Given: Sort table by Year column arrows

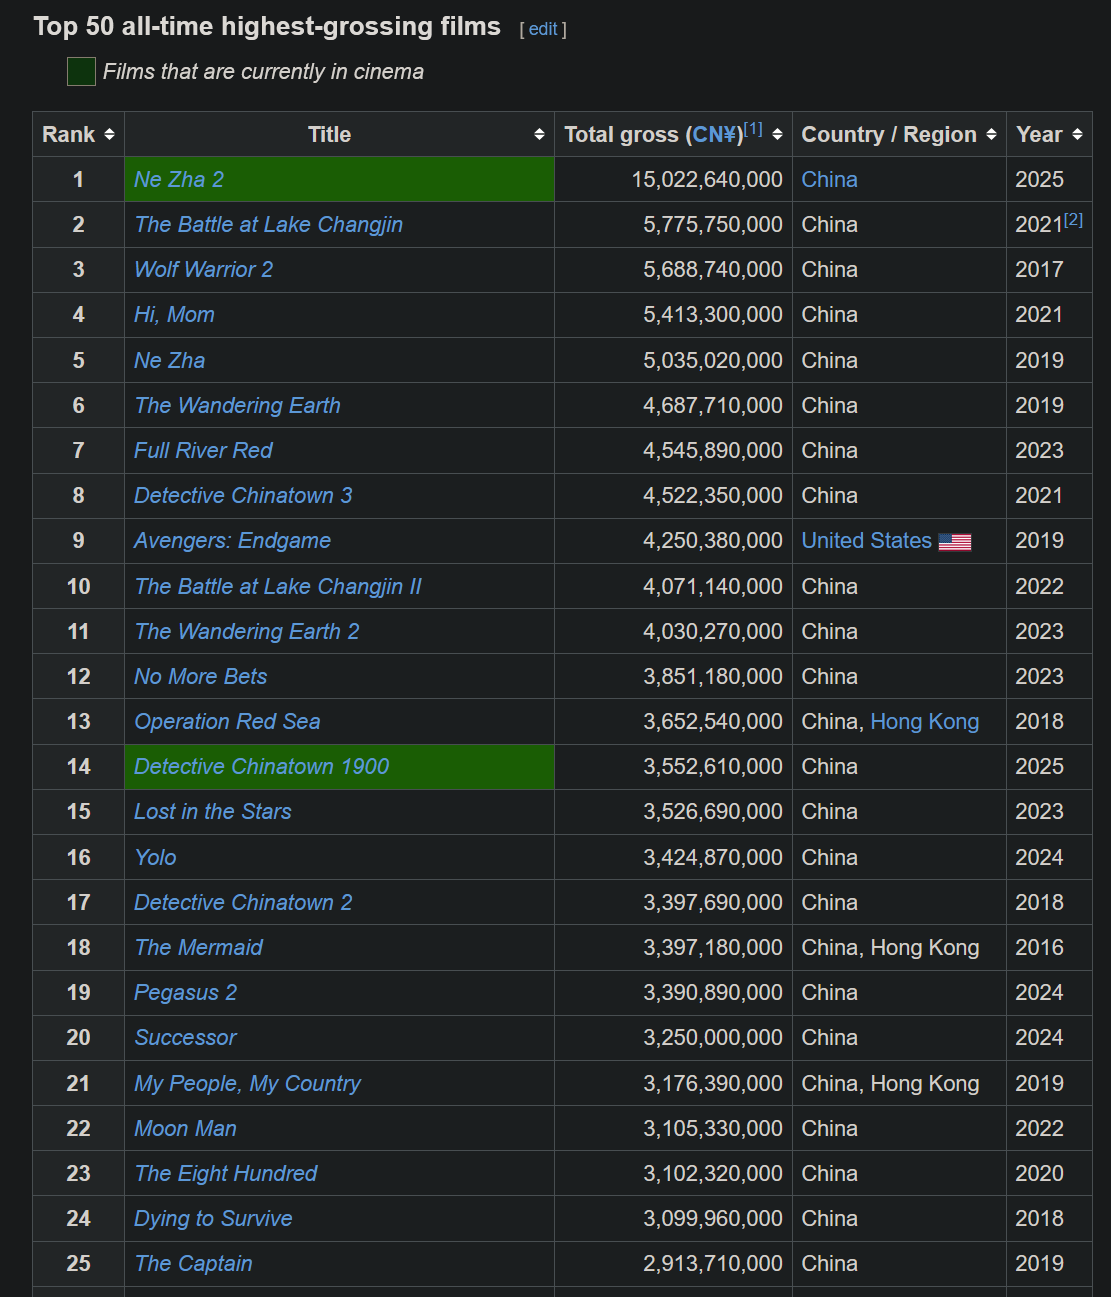Looking at the screenshot, I should point(1077,134).
